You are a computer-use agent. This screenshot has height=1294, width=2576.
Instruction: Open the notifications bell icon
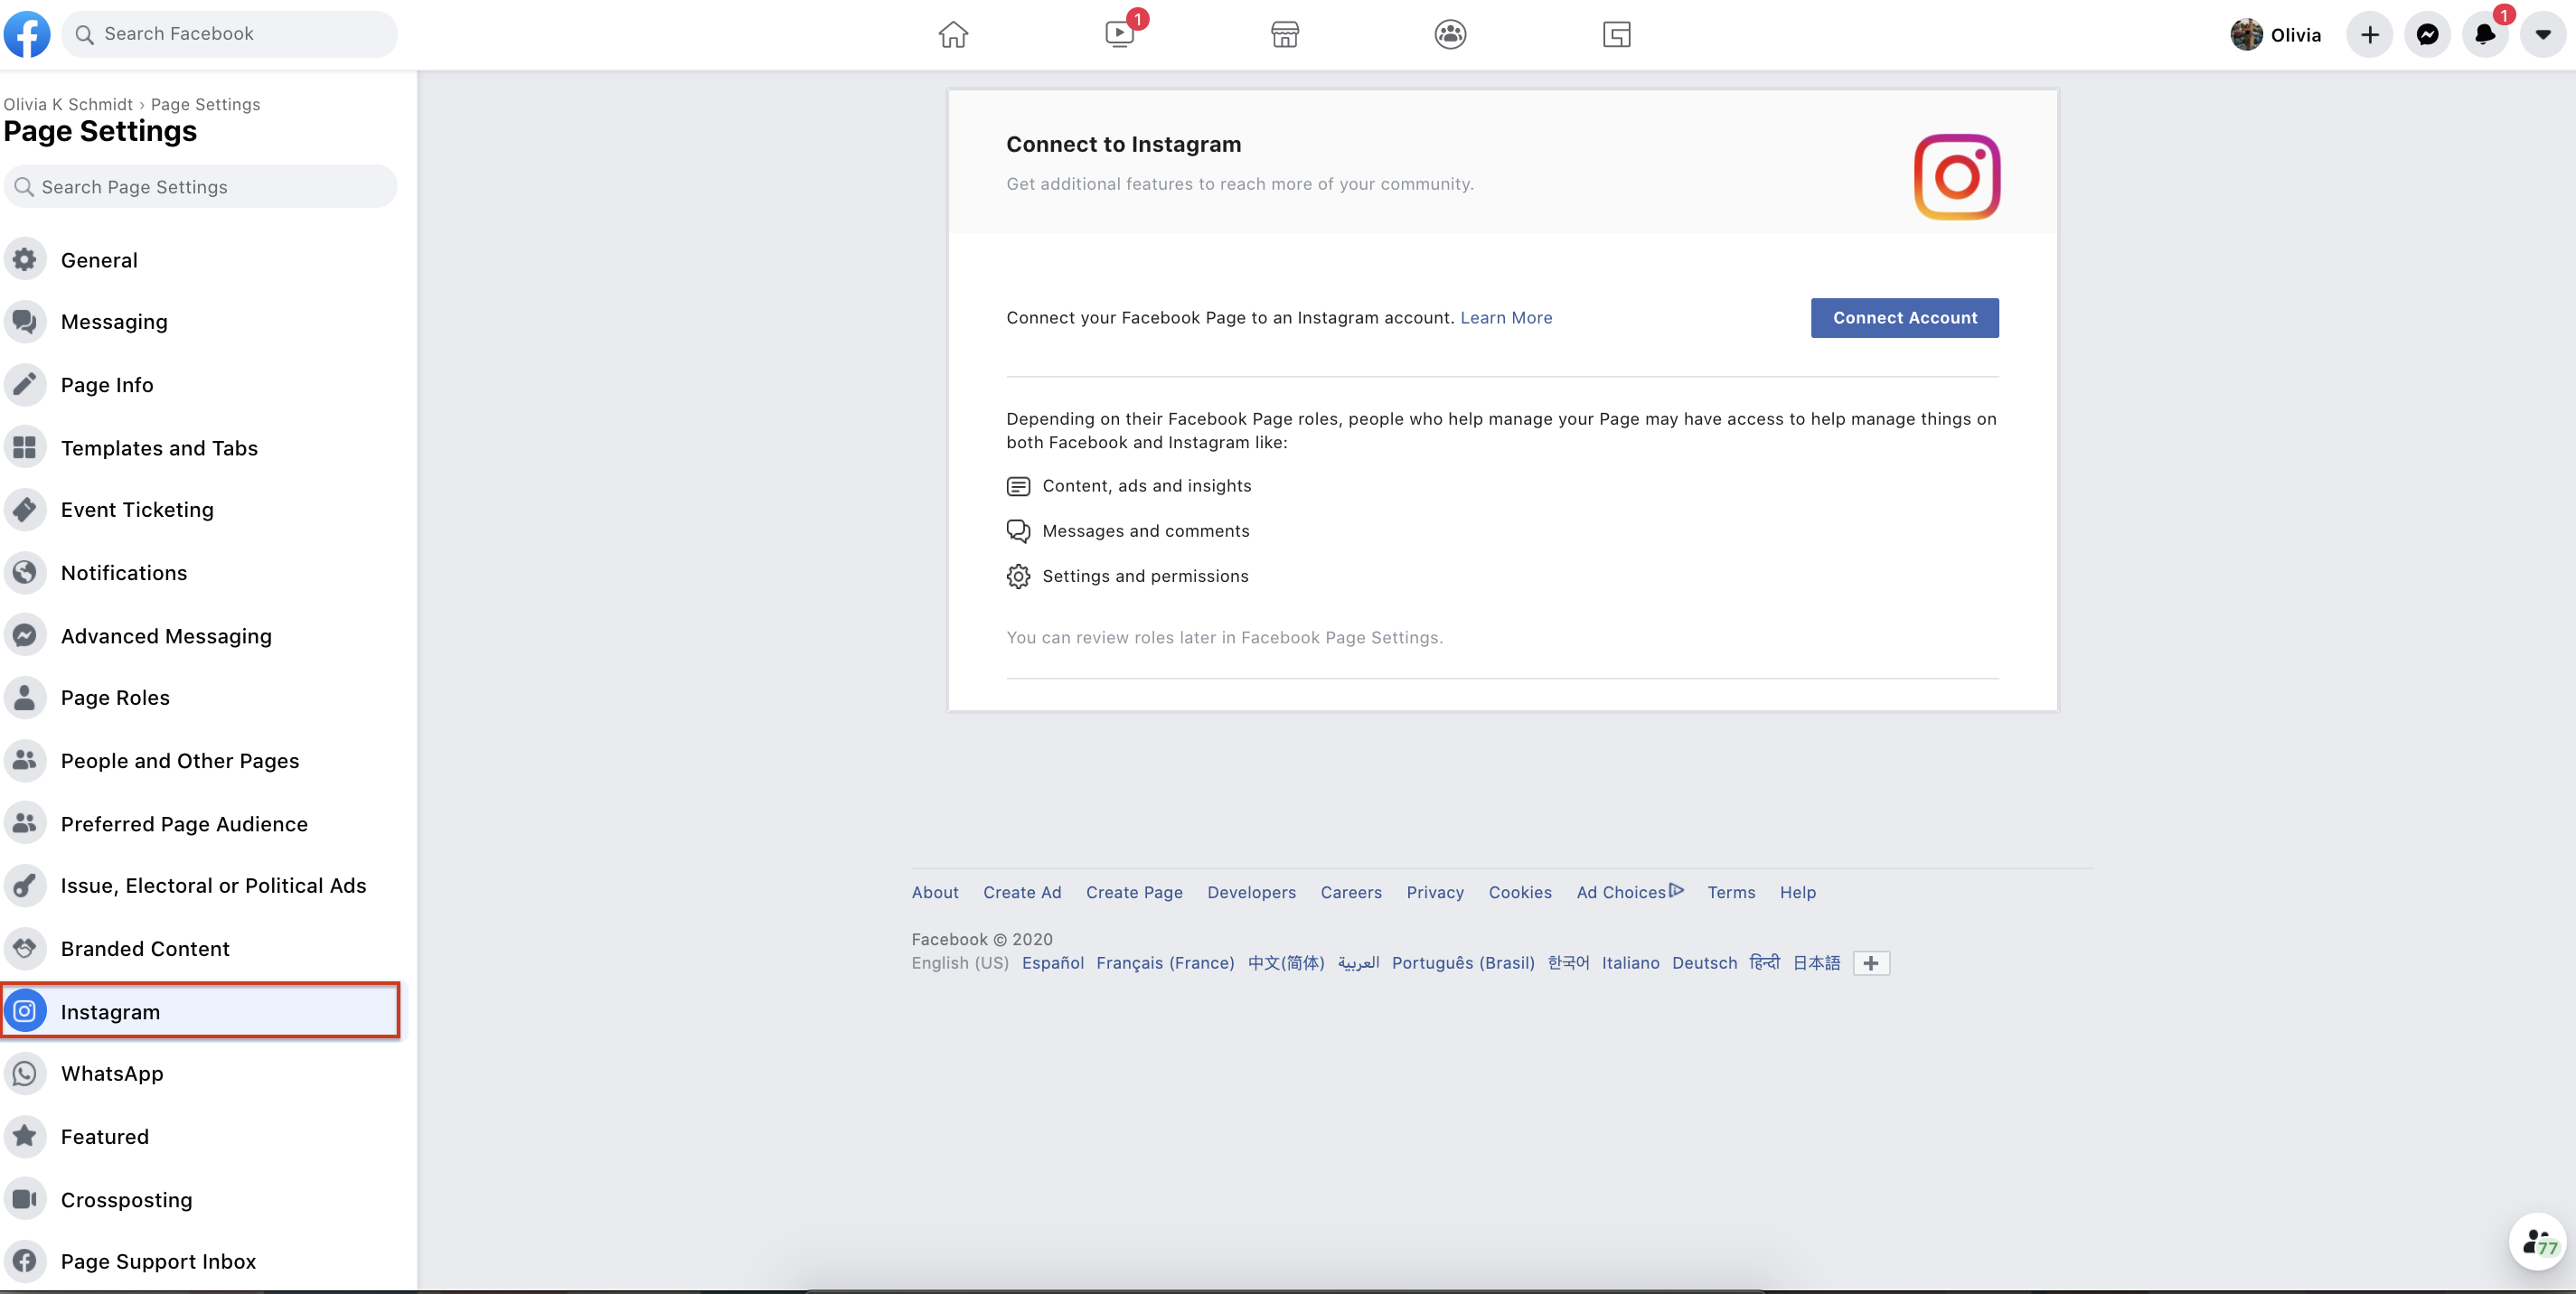click(2485, 35)
